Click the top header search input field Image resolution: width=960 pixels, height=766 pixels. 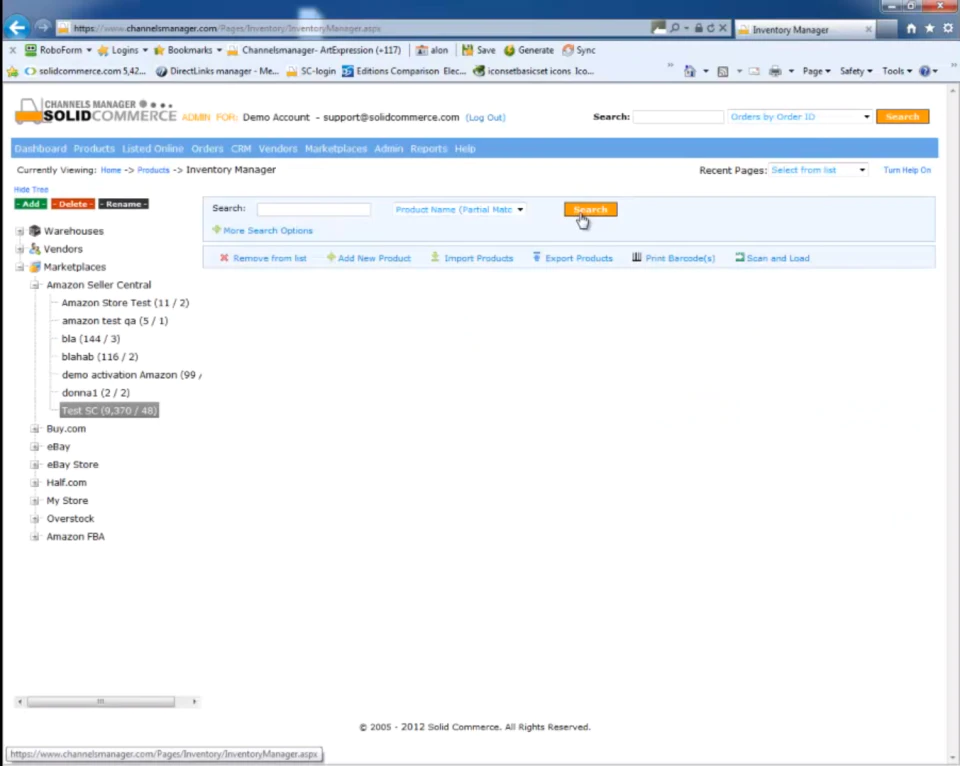click(x=678, y=116)
